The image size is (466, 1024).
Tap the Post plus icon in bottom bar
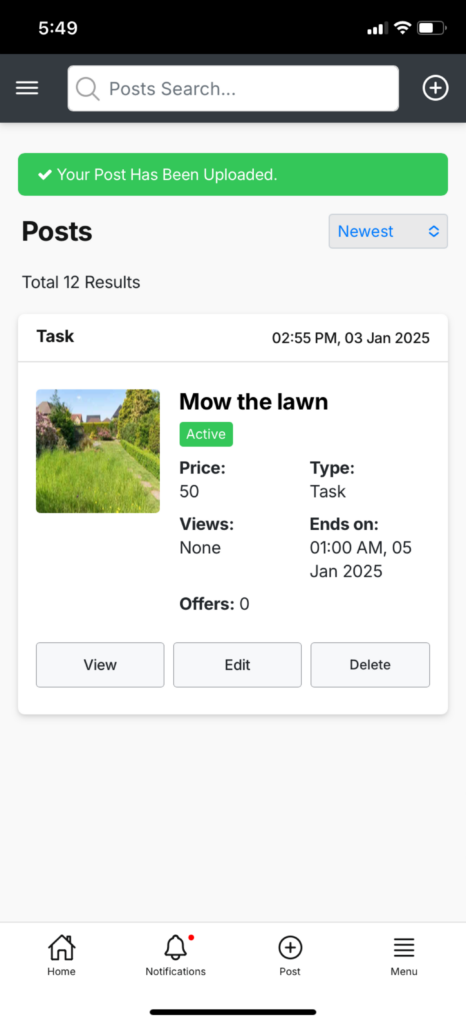[x=290, y=947]
